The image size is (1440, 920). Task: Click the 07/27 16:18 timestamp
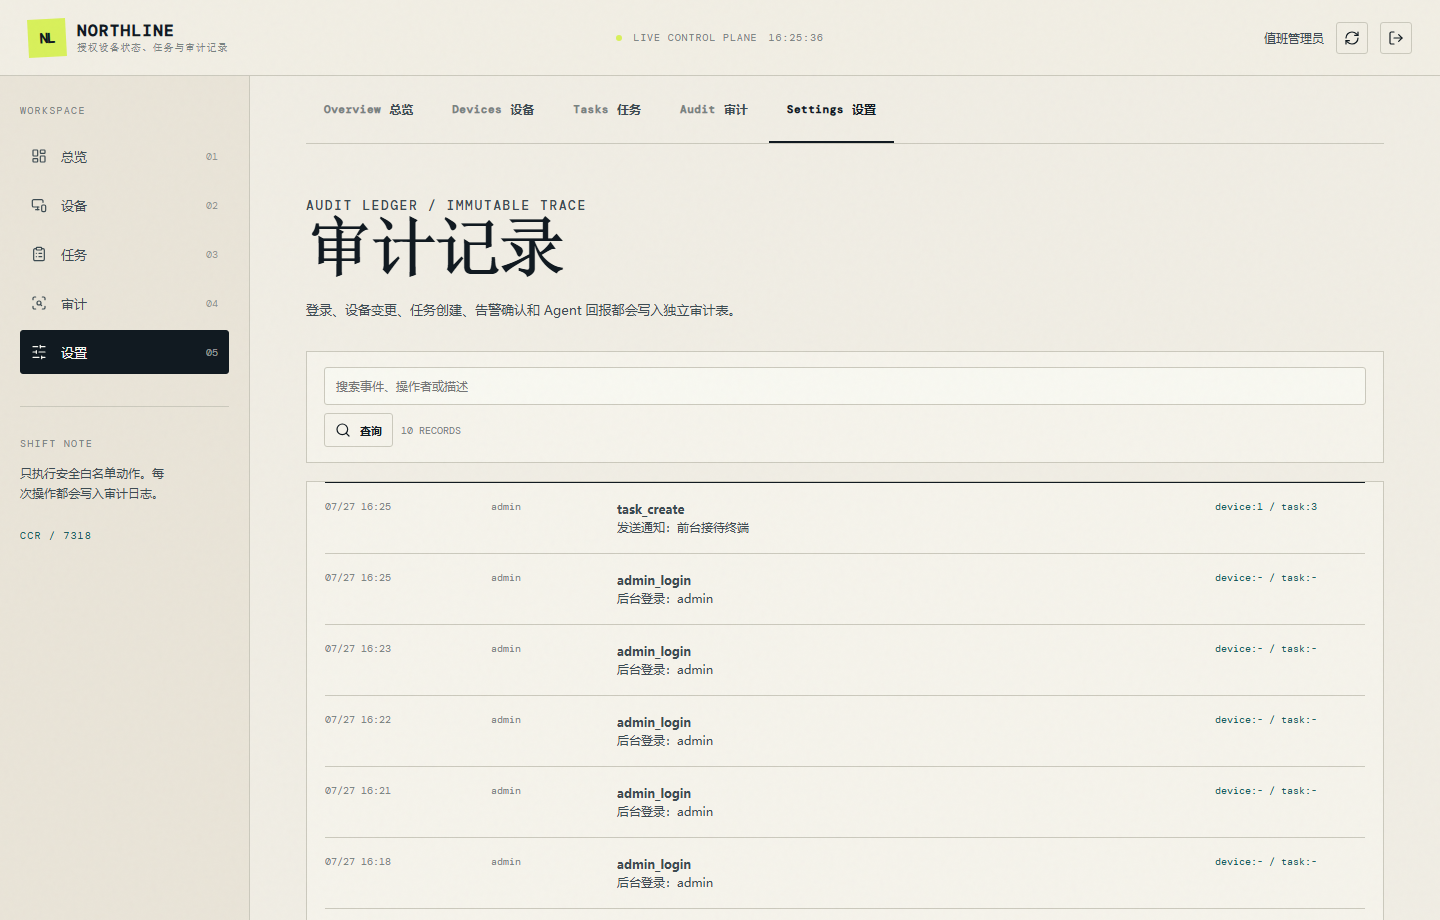pos(358,862)
